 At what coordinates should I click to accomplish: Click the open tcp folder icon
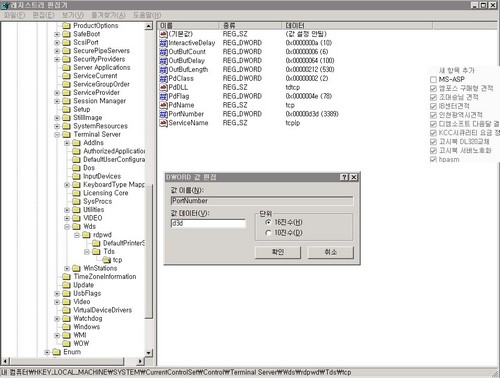pyautogui.click(x=107, y=260)
